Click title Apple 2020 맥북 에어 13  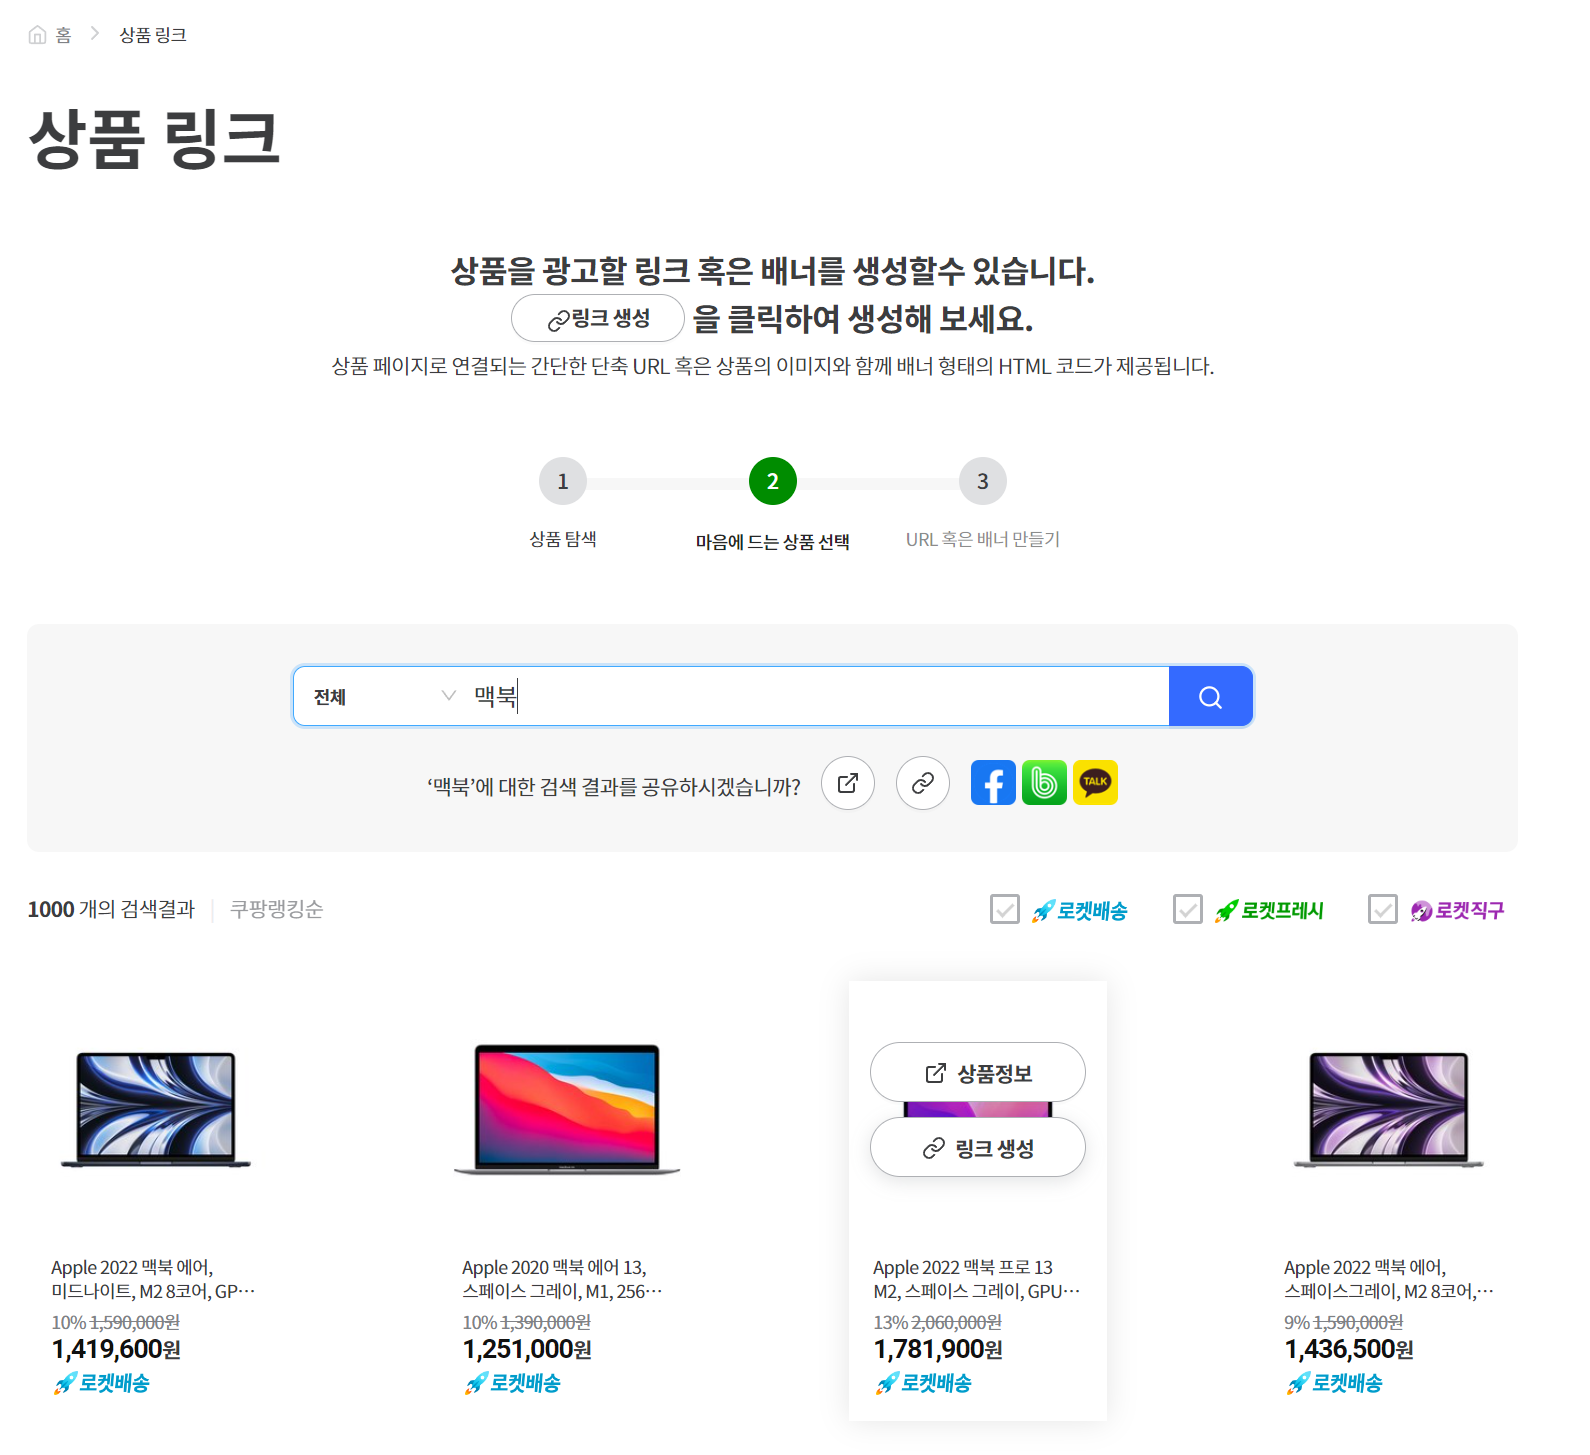(x=562, y=1279)
